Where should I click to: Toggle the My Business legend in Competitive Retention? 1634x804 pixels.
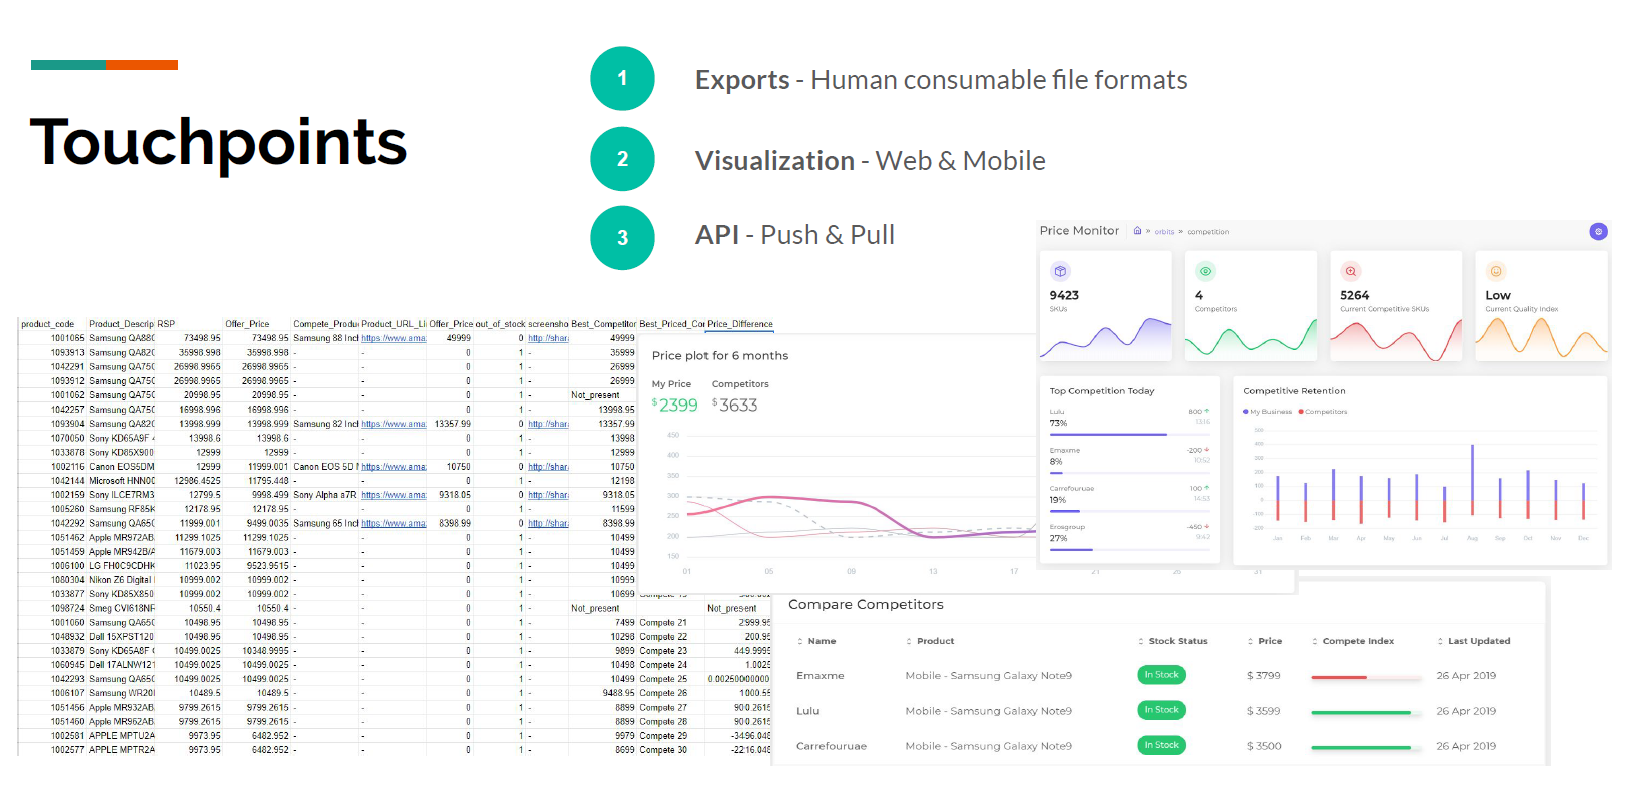[x=1268, y=412]
